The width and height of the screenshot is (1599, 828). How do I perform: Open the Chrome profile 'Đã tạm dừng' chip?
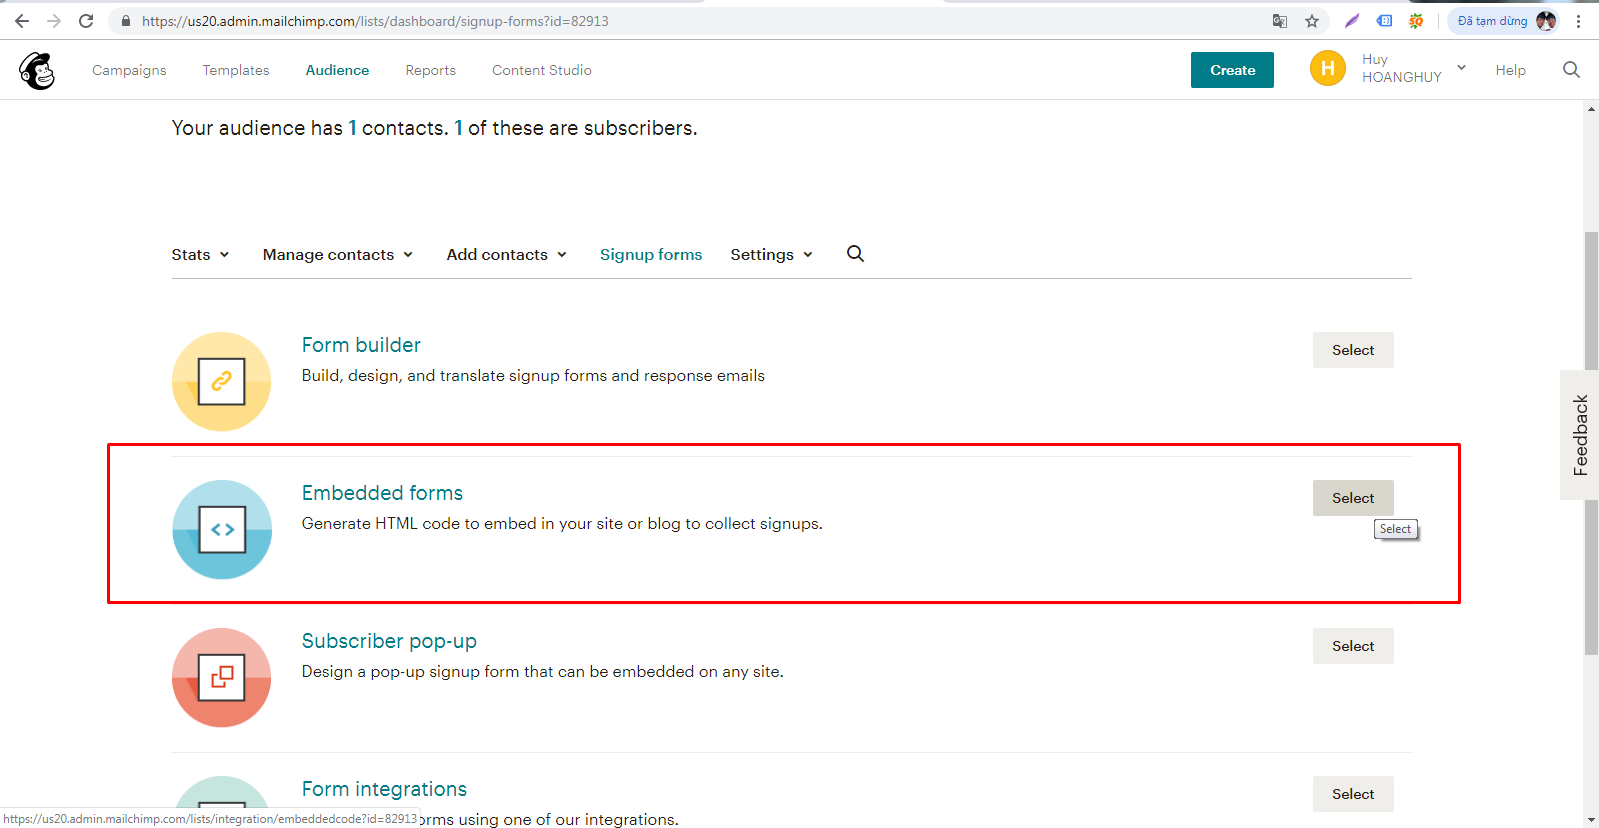click(1503, 21)
